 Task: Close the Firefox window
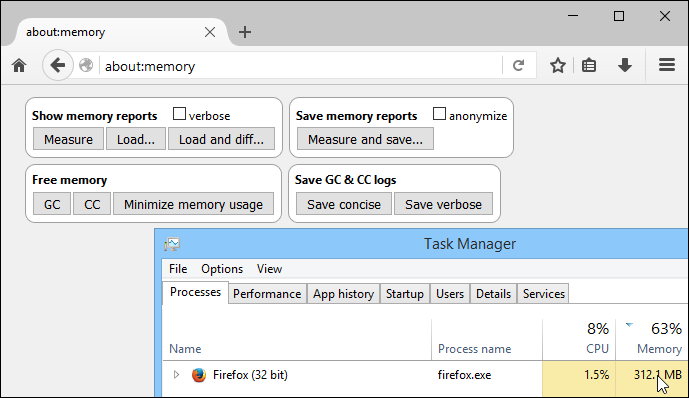pyautogui.click(x=665, y=16)
